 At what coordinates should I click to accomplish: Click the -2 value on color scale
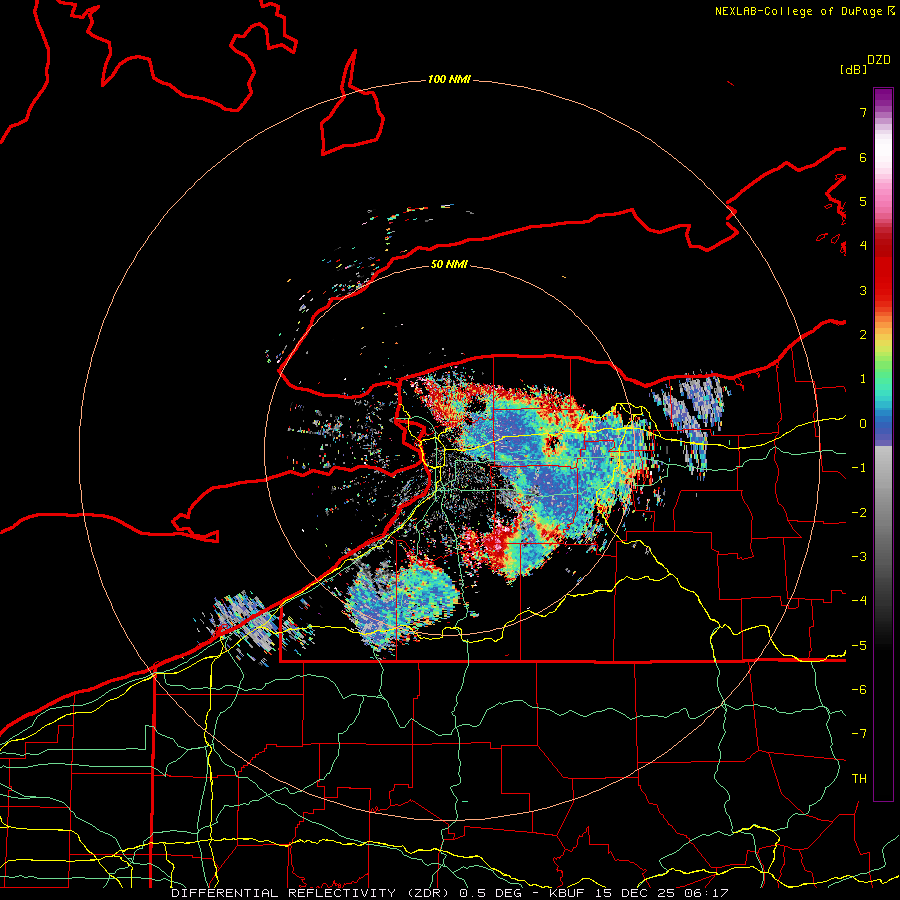pos(859,513)
